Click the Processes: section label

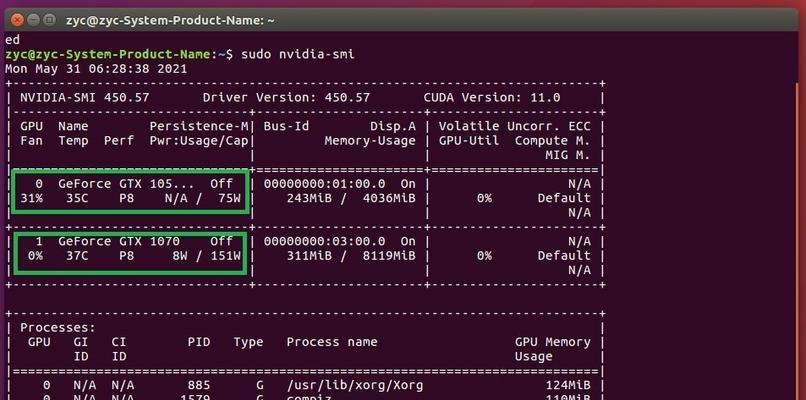[x=58, y=328]
